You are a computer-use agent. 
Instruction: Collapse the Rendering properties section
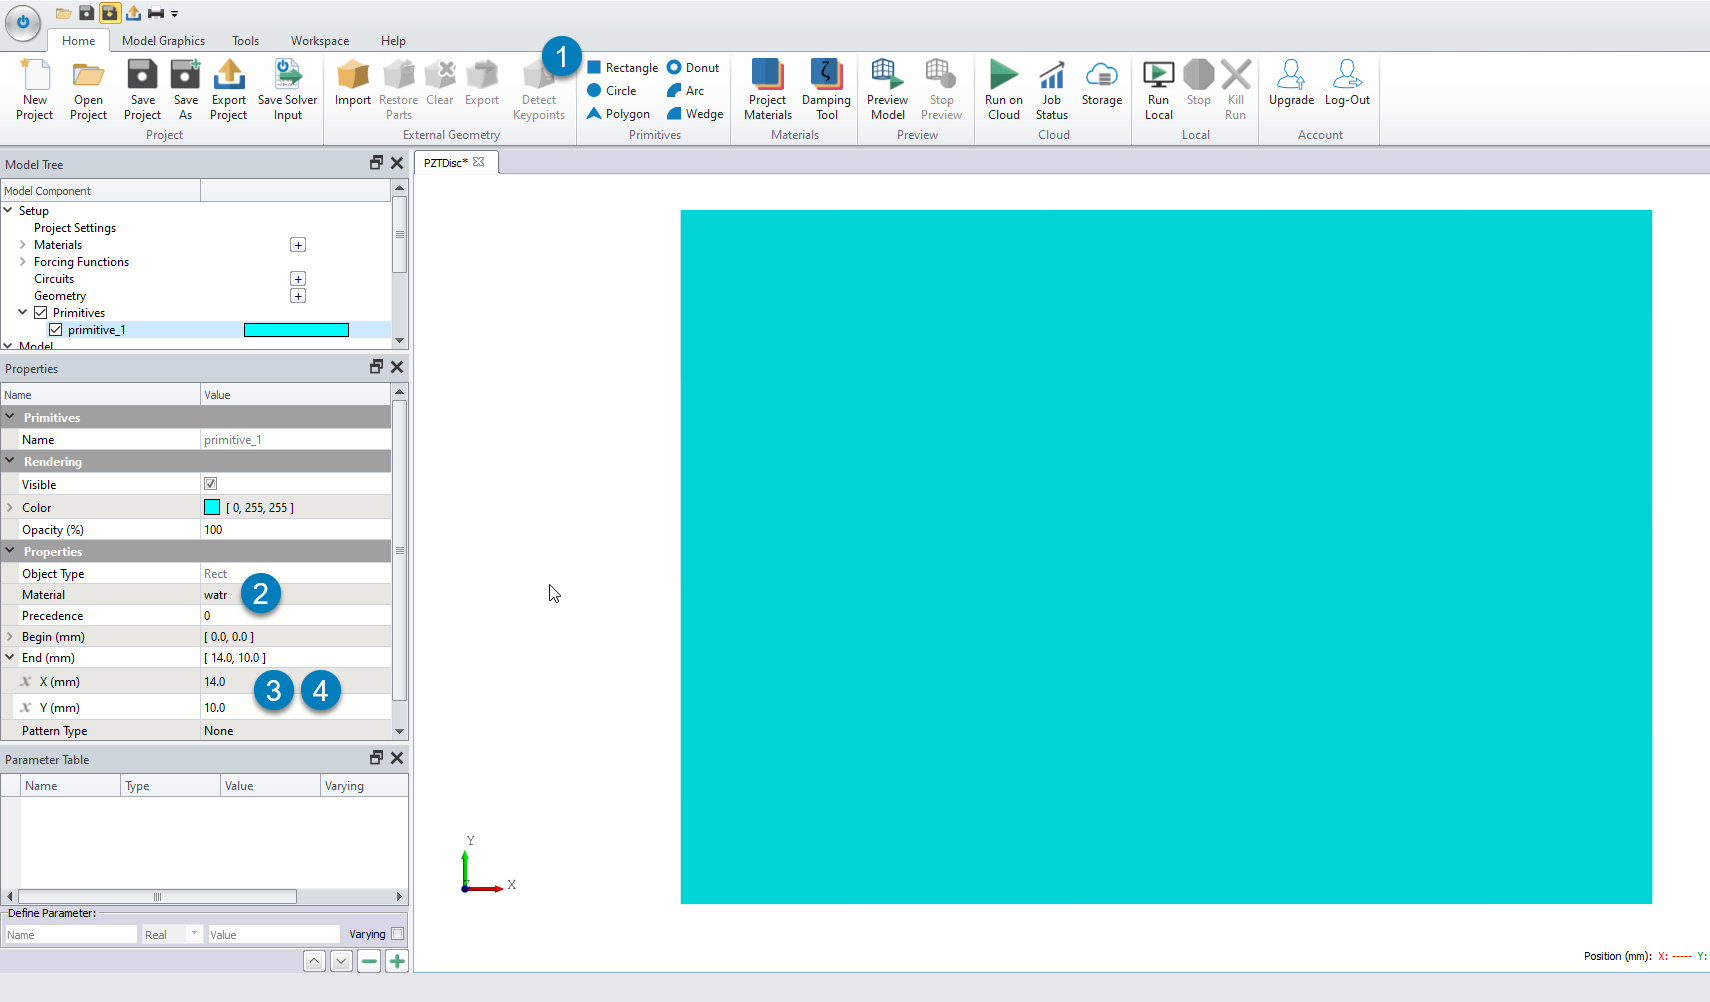(x=10, y=461)
